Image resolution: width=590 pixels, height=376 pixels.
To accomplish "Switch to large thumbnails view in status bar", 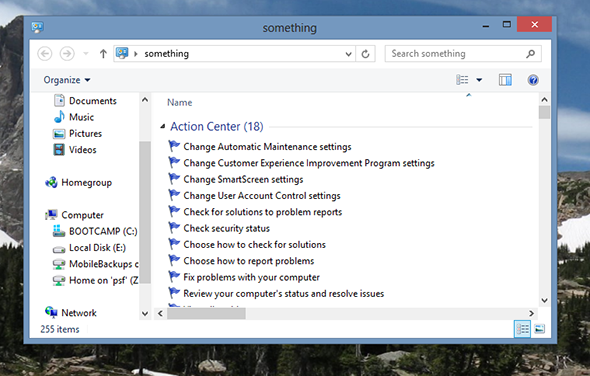I will pos(540,329).
